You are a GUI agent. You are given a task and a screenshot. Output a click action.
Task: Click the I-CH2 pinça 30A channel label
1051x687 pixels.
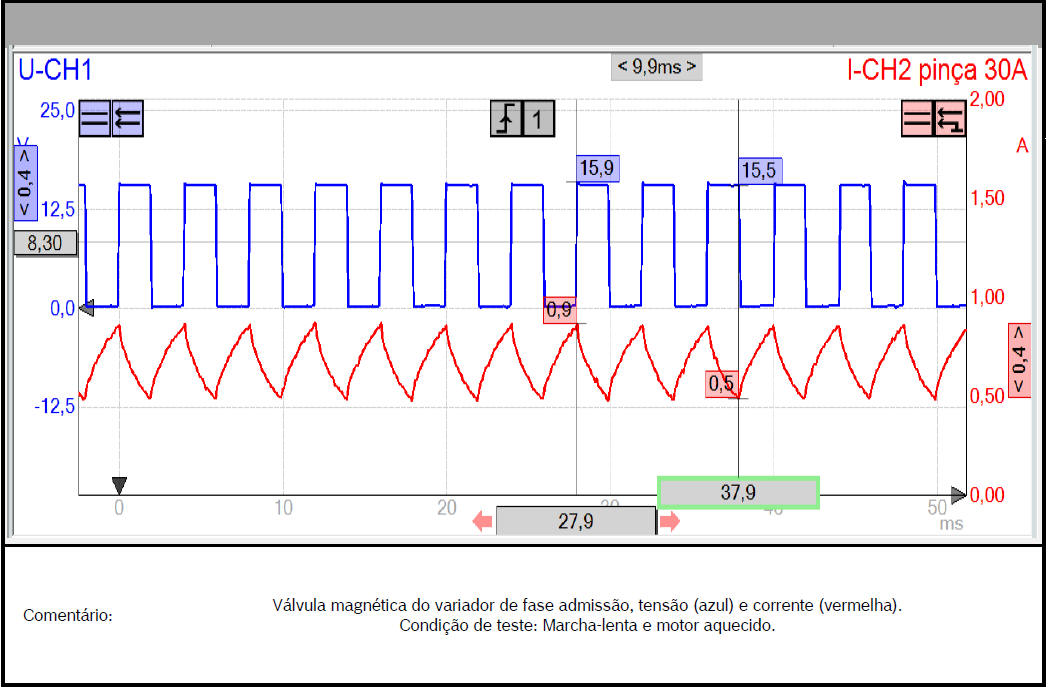pyautogui.click(x=936, y=69)
